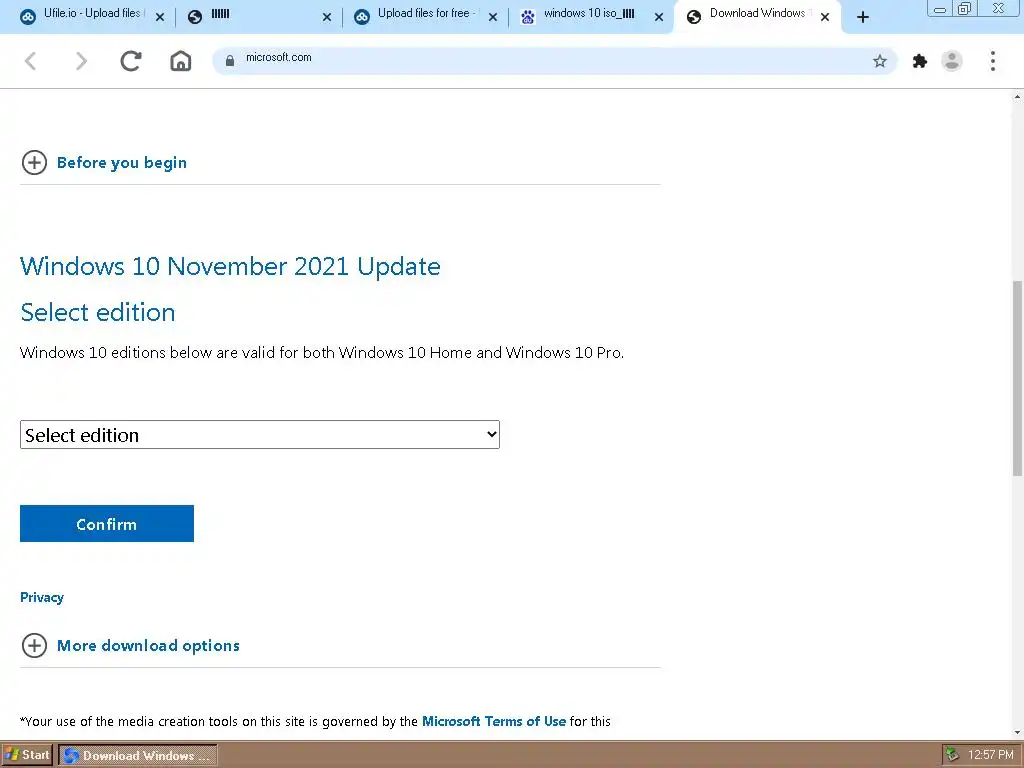Close the first Ufile.io tab
Viewport: 1024px width, 768px height.
click(x=160, y=17)
